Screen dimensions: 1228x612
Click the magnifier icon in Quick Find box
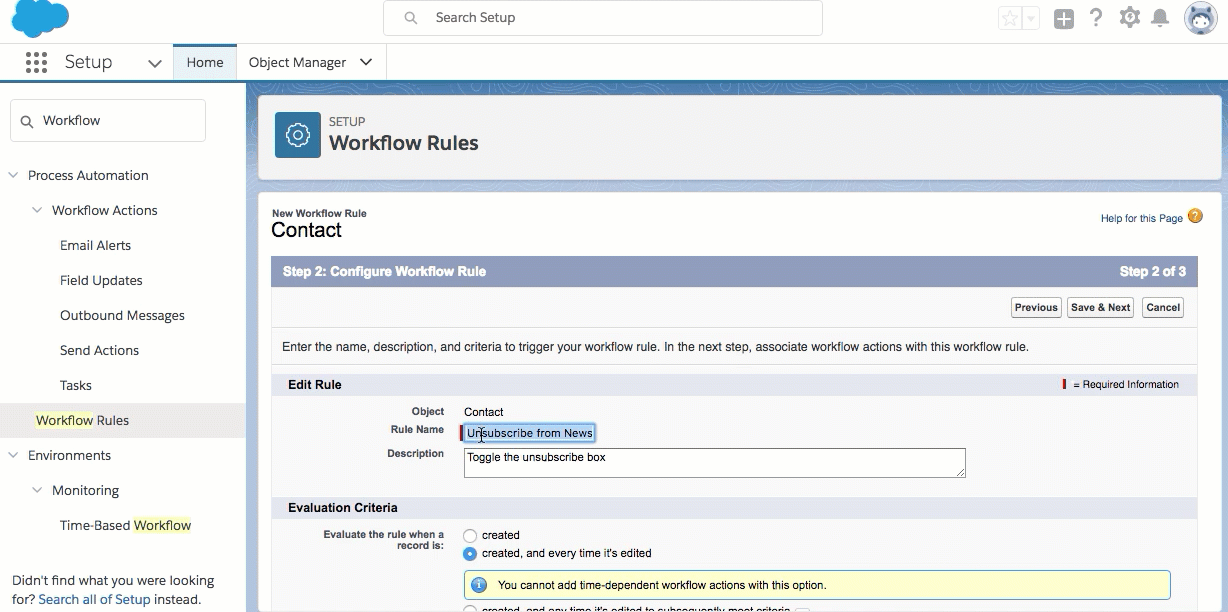27,121
